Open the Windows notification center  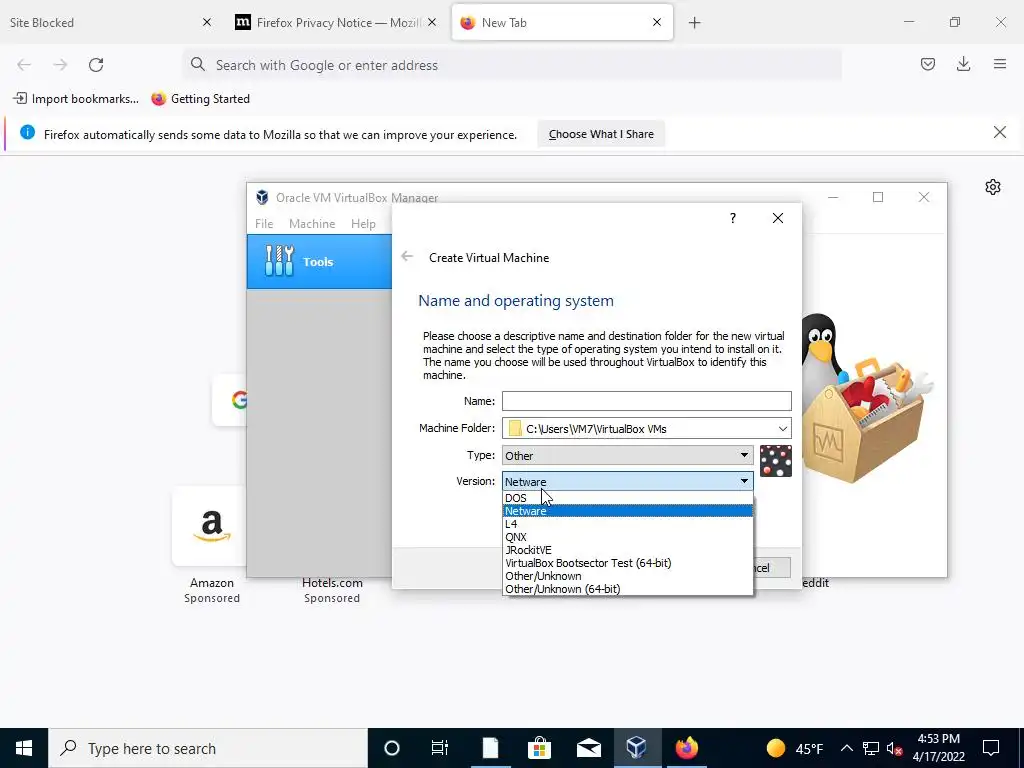click(991, 748)
